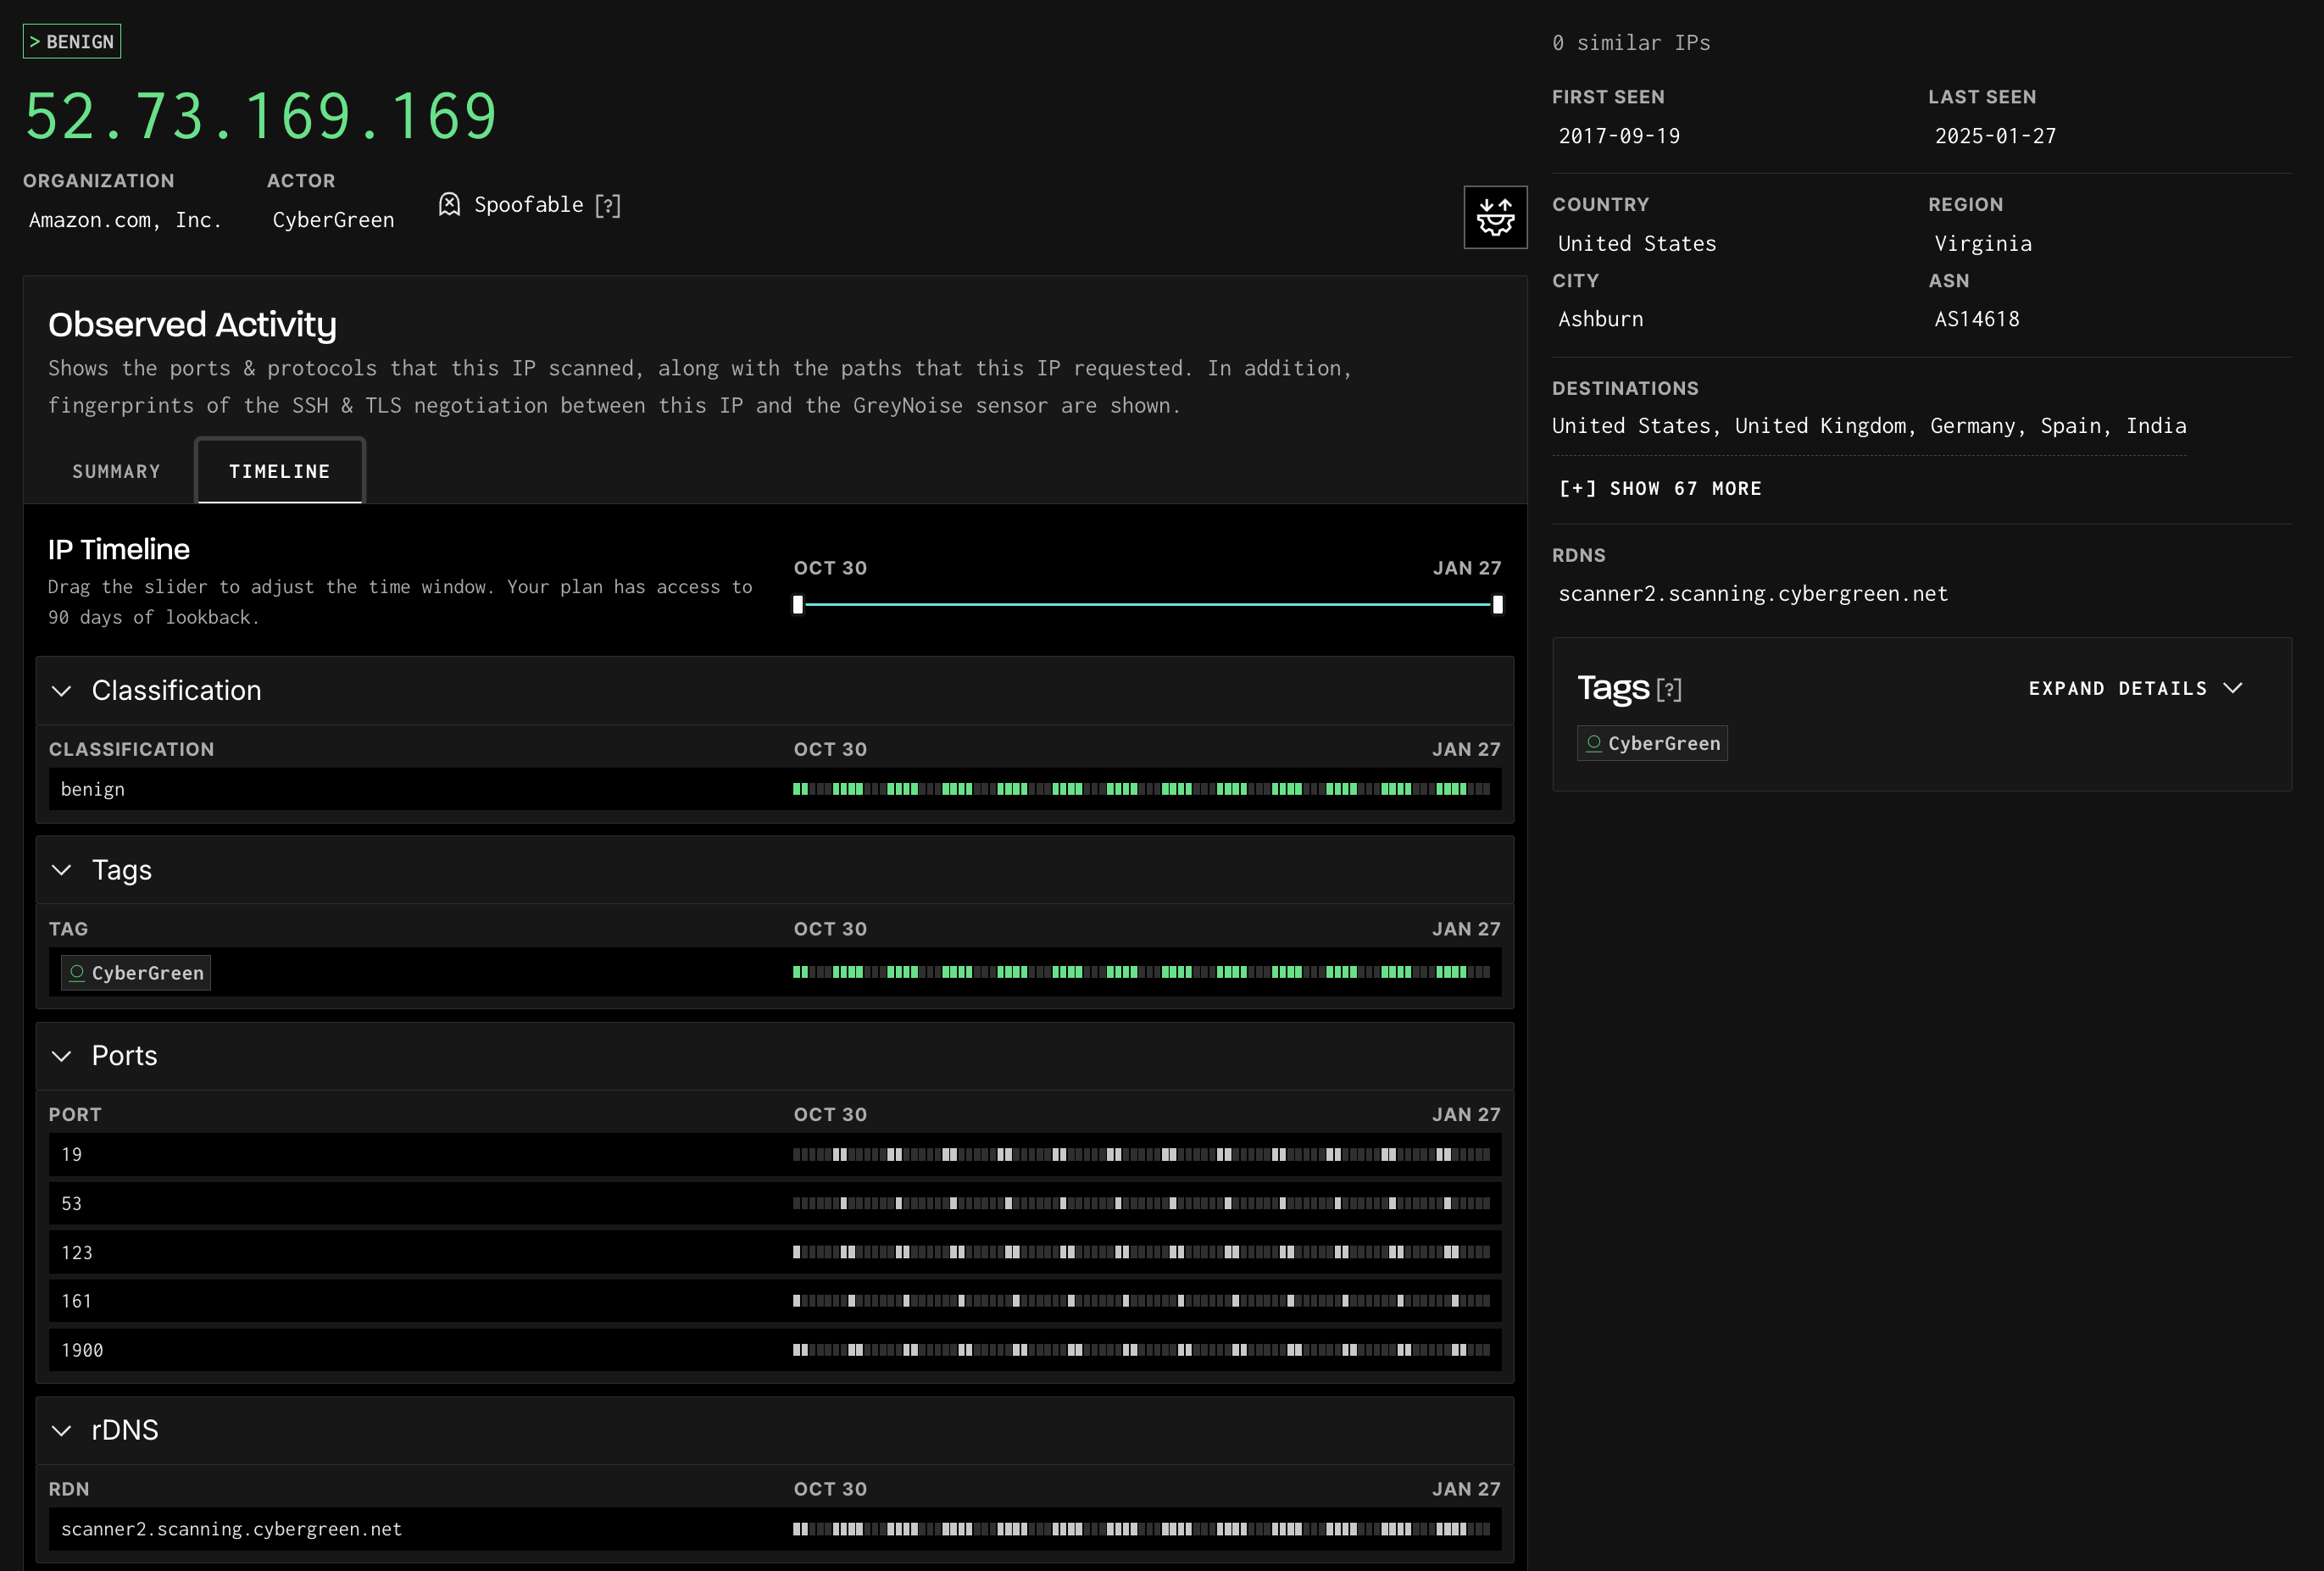The image size is (2324, 1571).
Task: Select the TIMELINE tab
Action: point(280,471)
